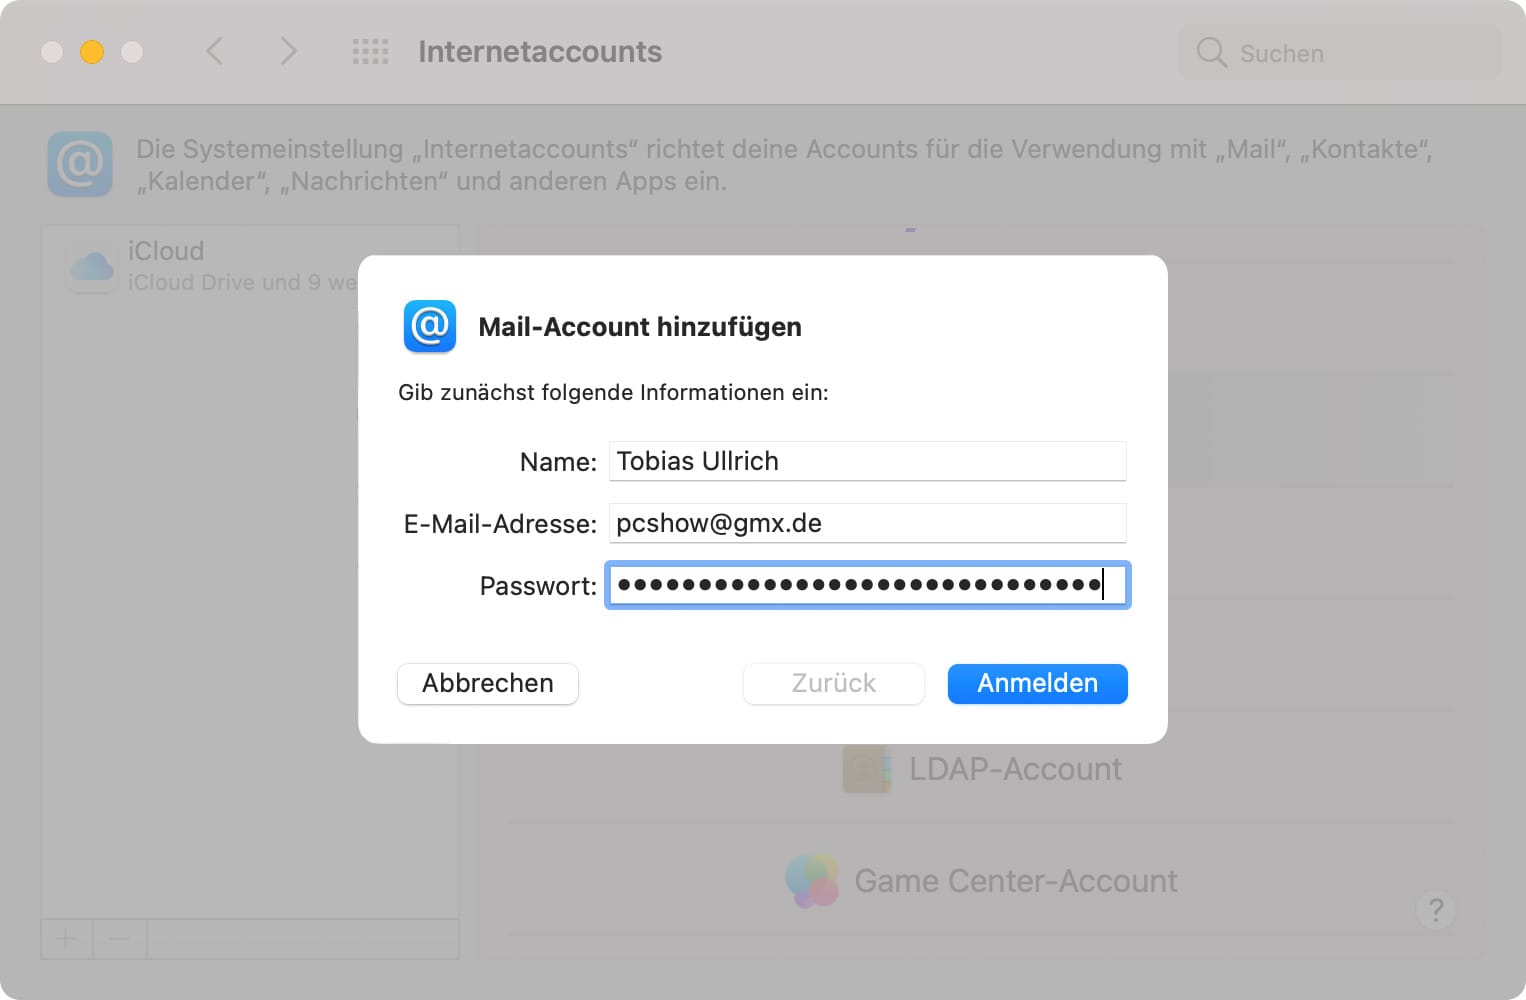The width and height of the screenshot is (1526, 1000).
Task: Add account with the plus button
Action: [x=66, y=939]
